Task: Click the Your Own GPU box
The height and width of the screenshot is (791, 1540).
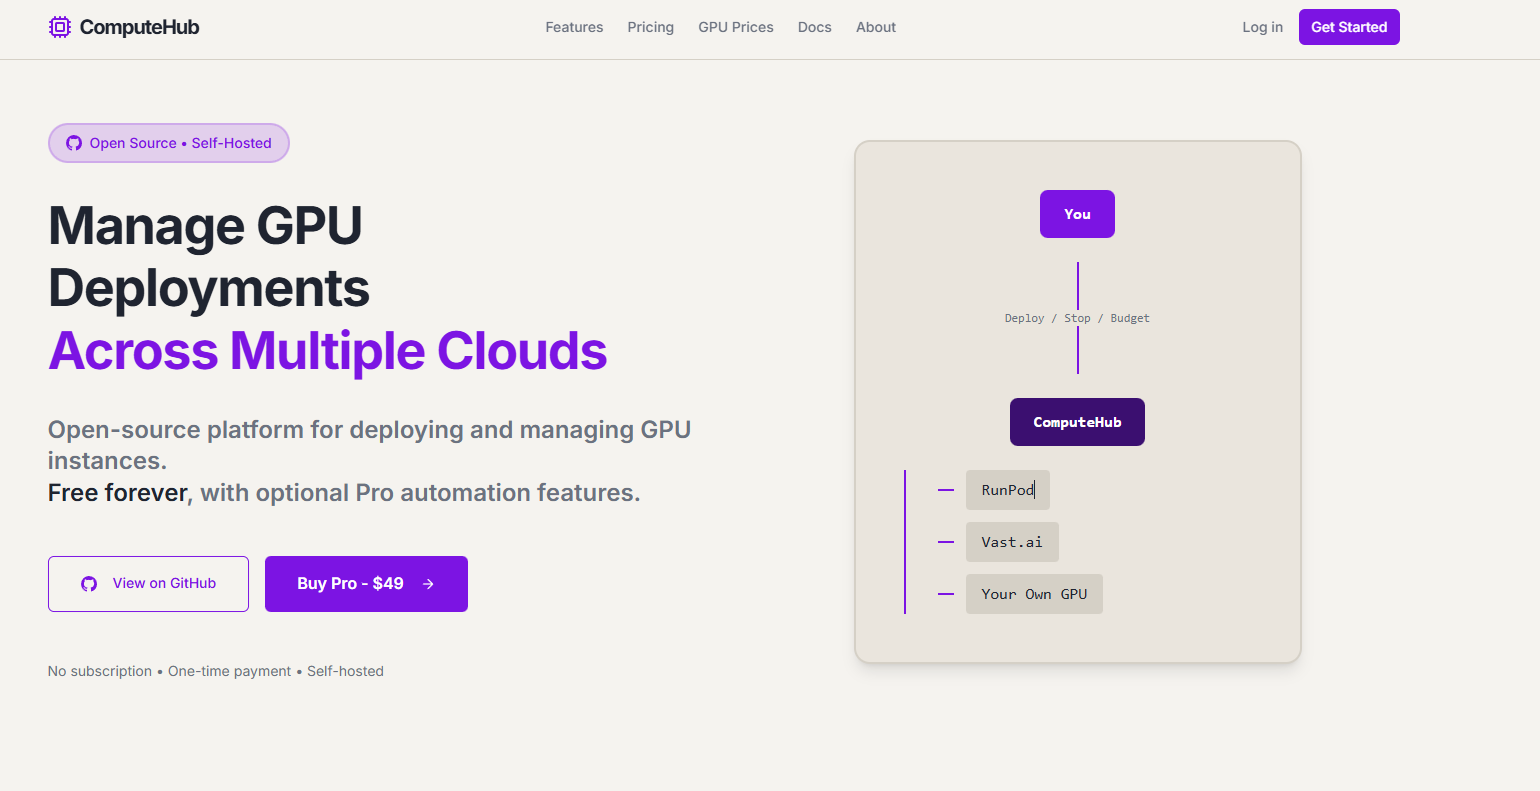Action: click(1034, 593)
